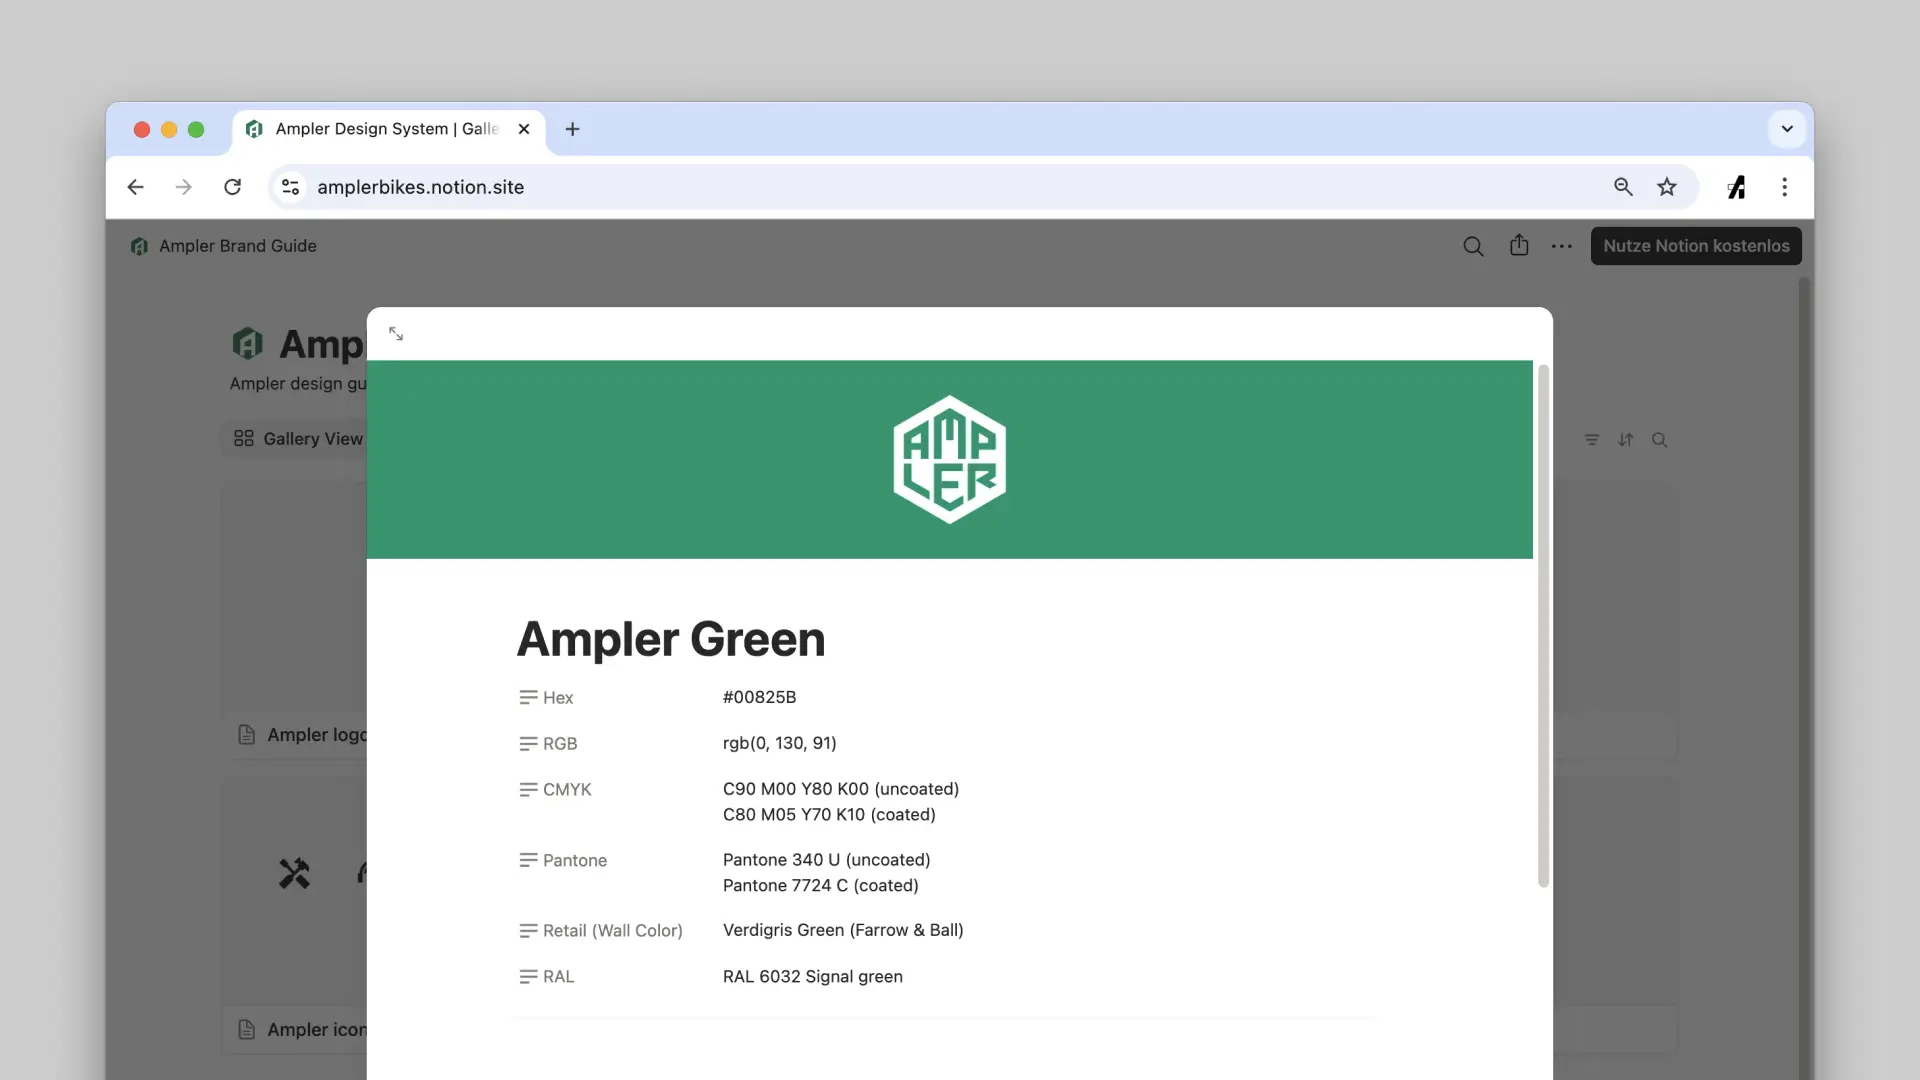1920x1080 pixels.
Task: Click the gallery sort arrows icon
Action: 1626,440
